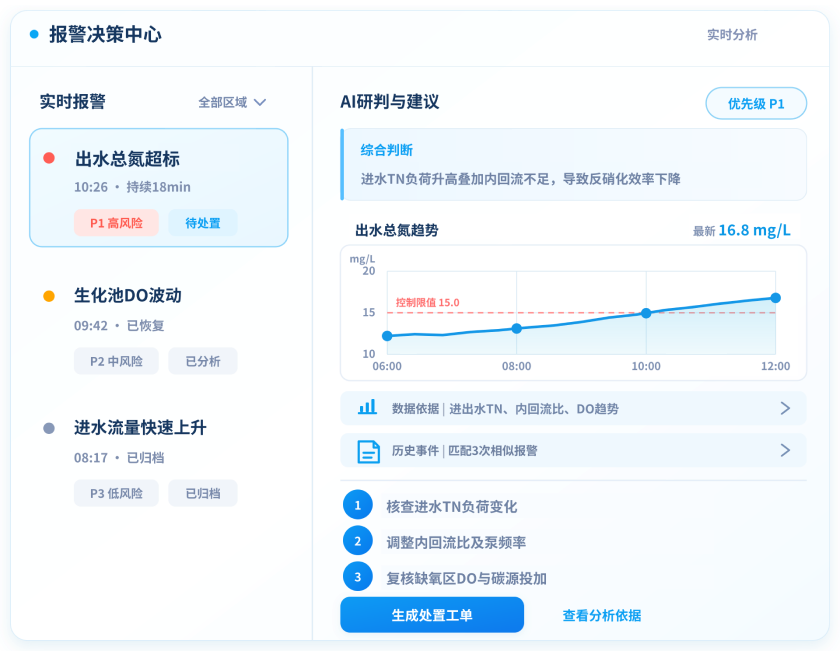Screen dimensions: 840x651
Task: Click the 实时报警 heading
Action: pyautogui.click(x=72, y=101)
